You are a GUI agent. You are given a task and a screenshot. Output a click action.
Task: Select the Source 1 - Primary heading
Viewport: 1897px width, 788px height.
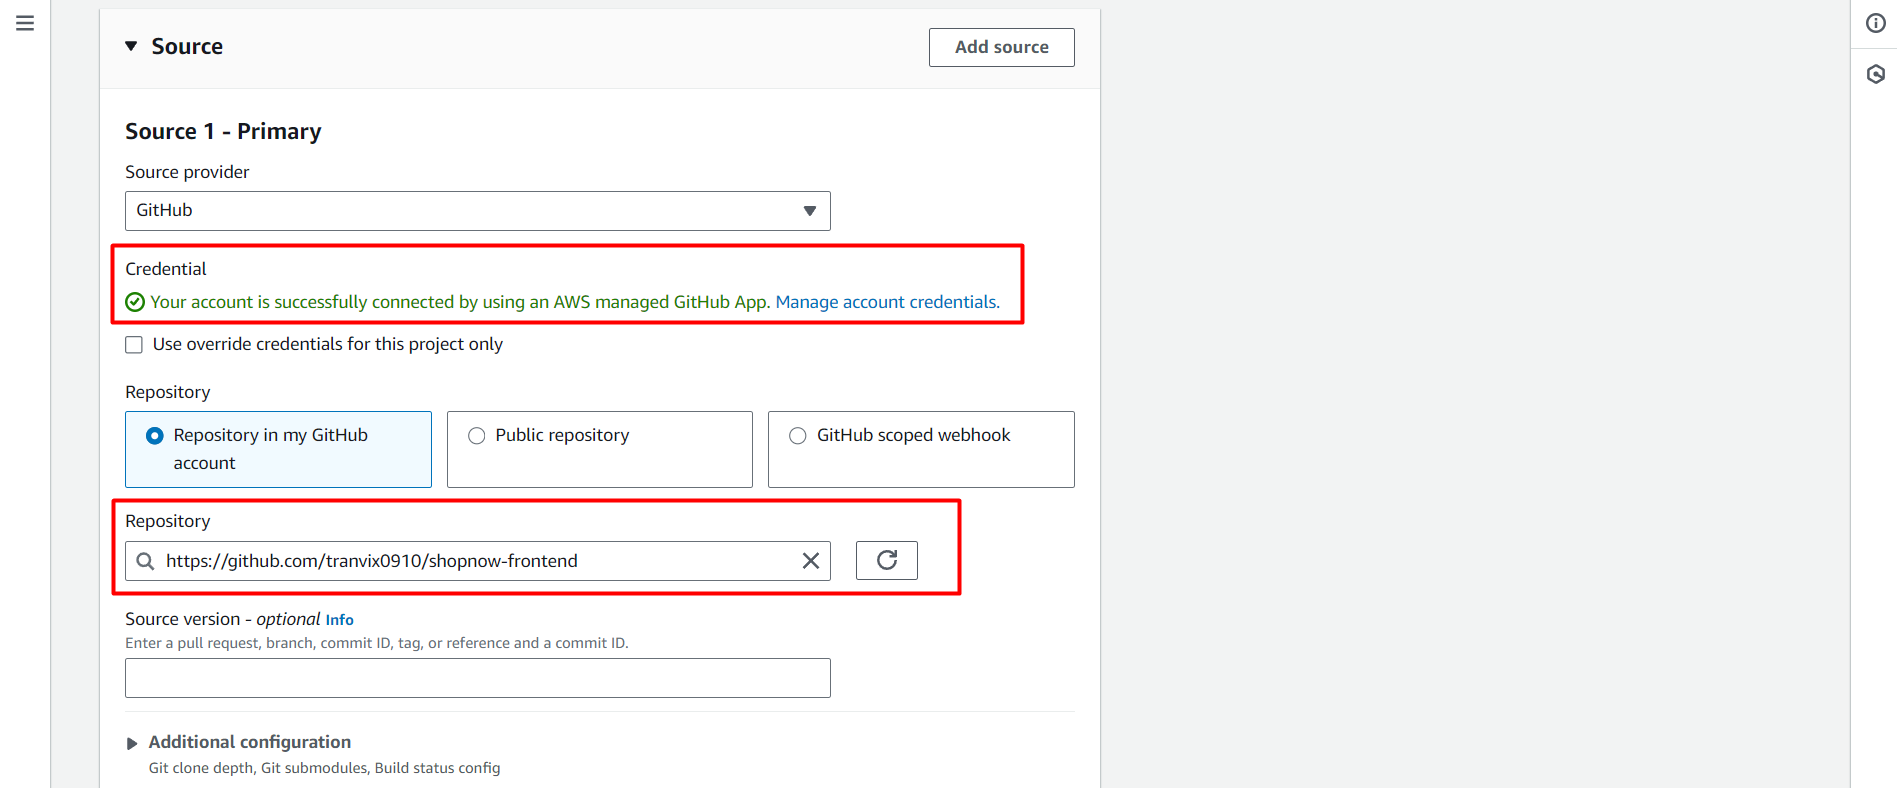pos(222,131)
